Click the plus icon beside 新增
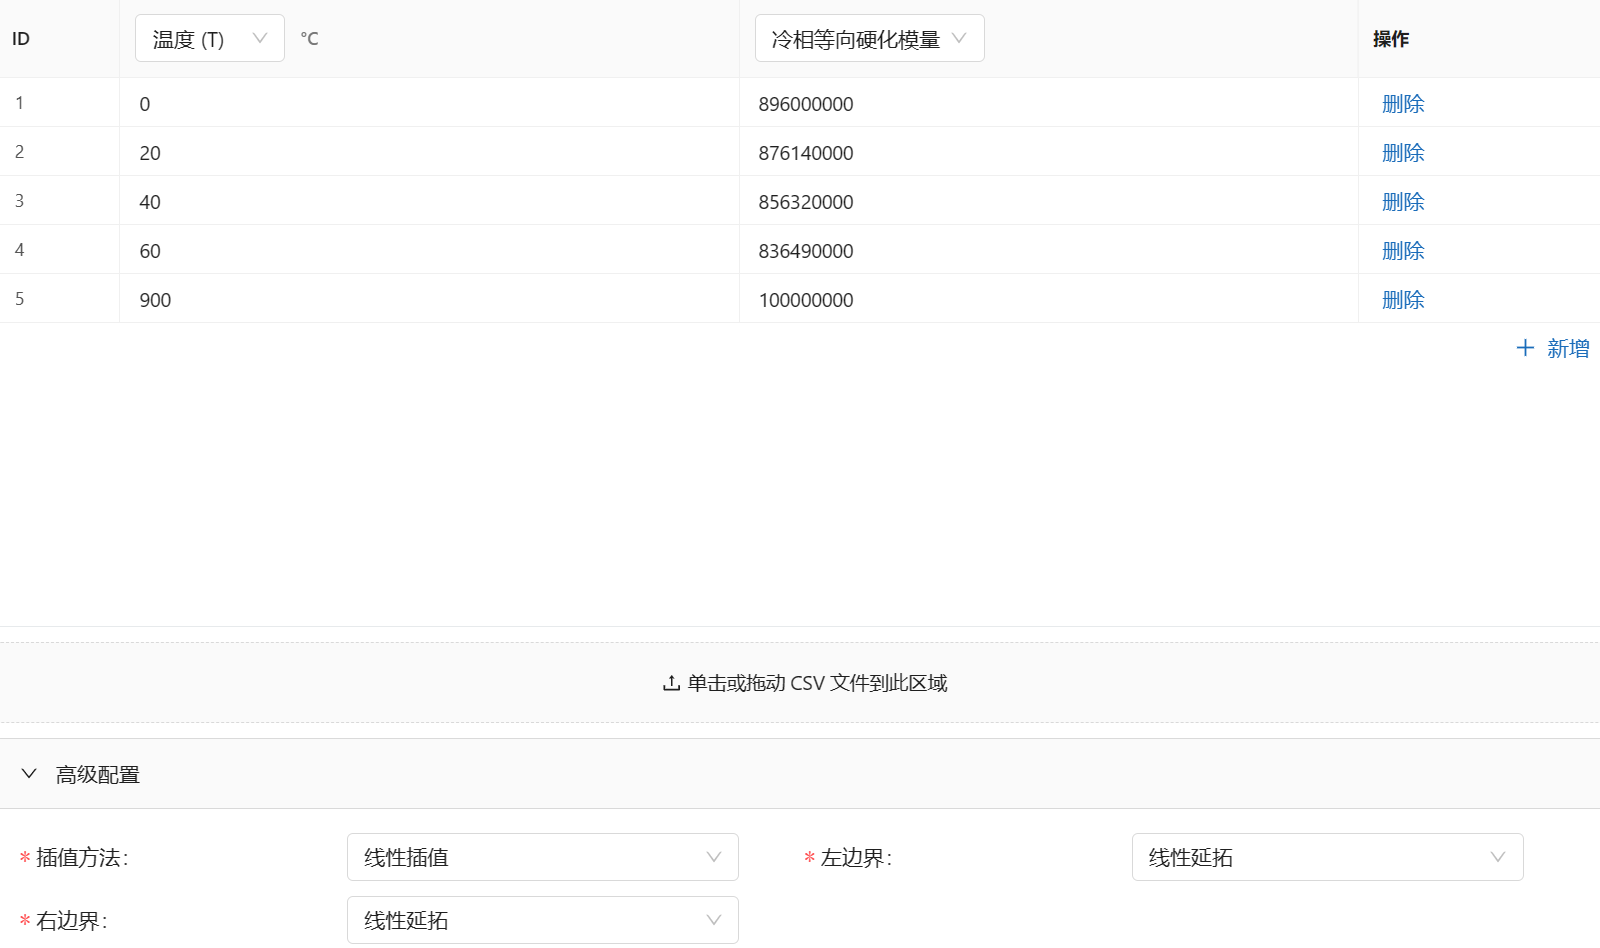 click(x=1525, y=348)
